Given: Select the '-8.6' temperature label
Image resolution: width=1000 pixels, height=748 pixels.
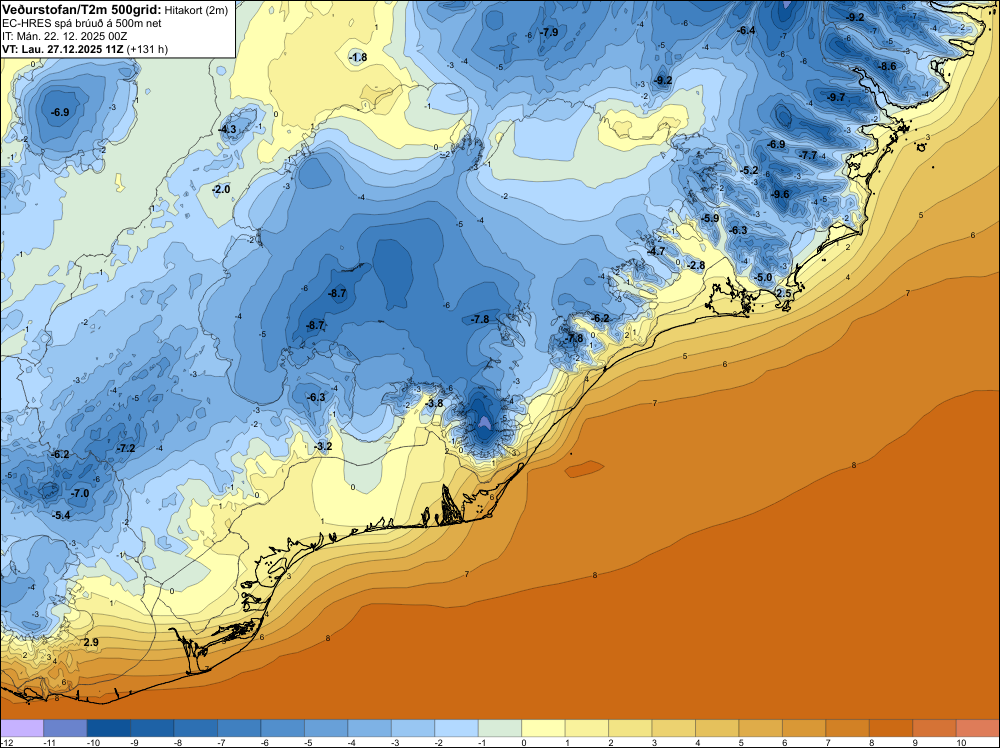Looking at the screenshot, I should pyautogui.click(x=887, y=66).
